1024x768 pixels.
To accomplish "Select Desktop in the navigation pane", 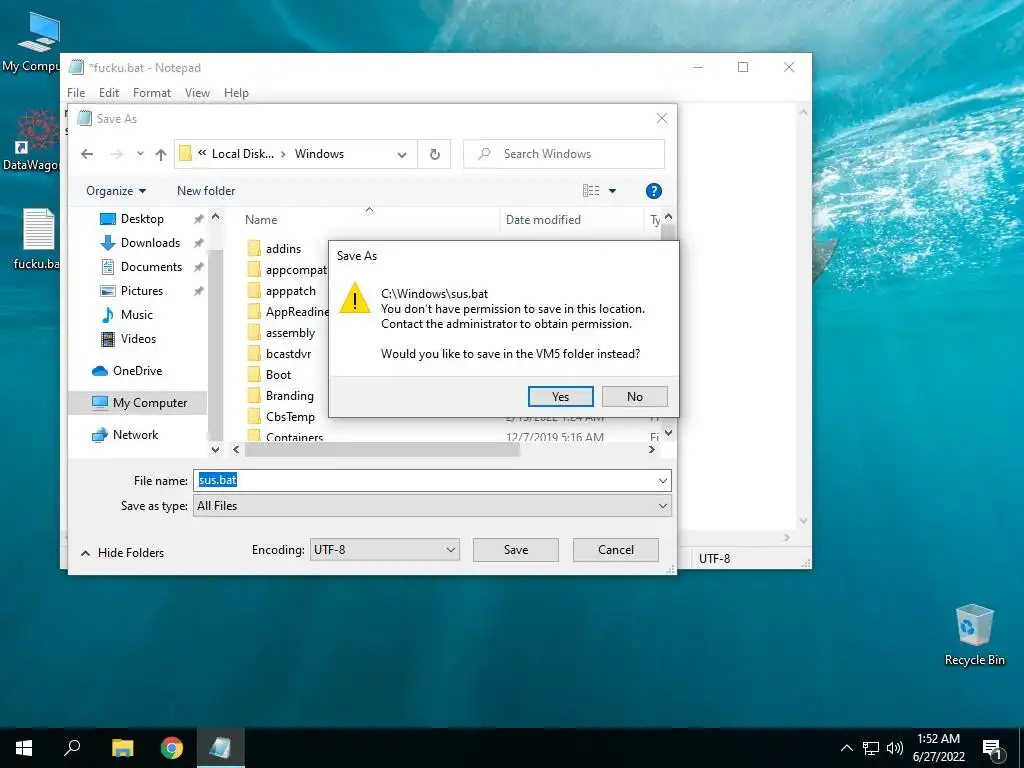I will click(x=141, y=219).
